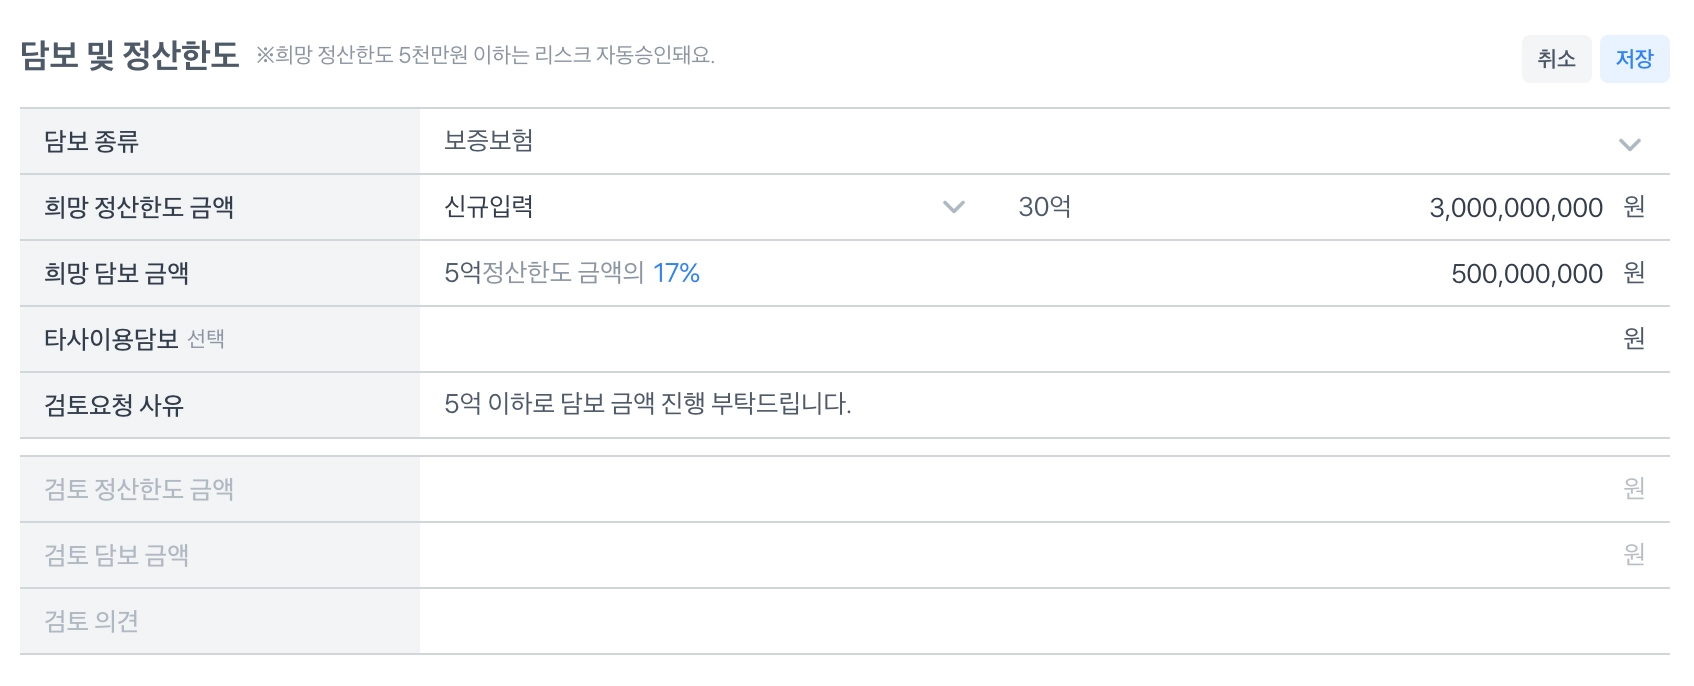Click the 취소 button

point(1556,59)
